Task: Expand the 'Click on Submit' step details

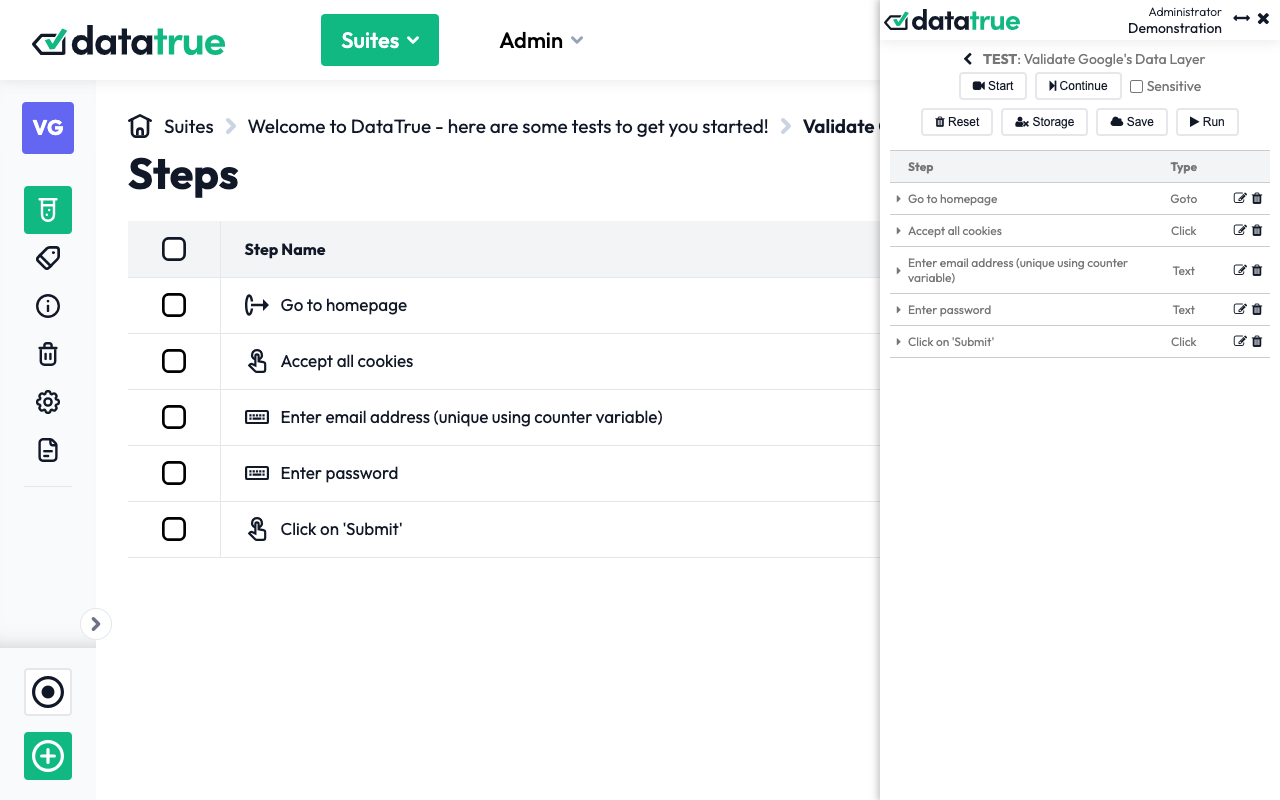Action: (x=897, y=342)
